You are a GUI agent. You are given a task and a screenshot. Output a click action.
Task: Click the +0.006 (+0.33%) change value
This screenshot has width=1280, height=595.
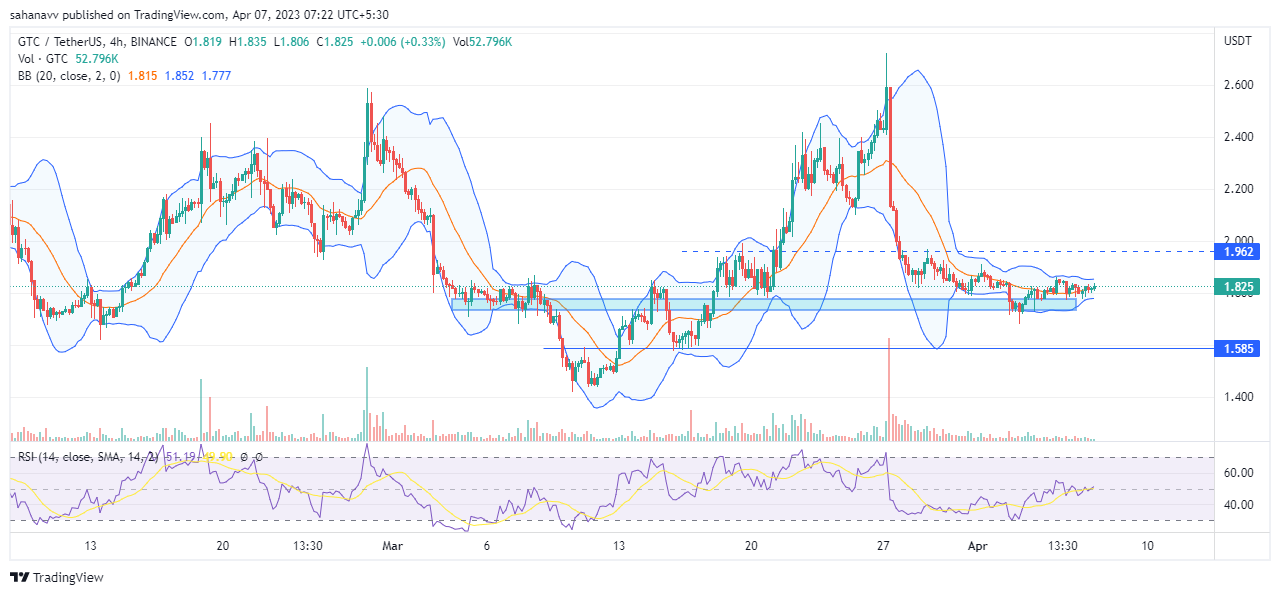402,42
